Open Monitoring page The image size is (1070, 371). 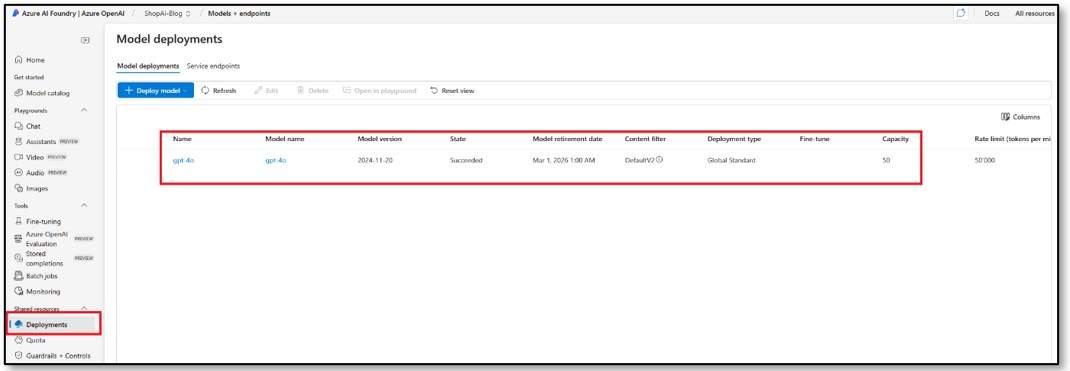38,291
